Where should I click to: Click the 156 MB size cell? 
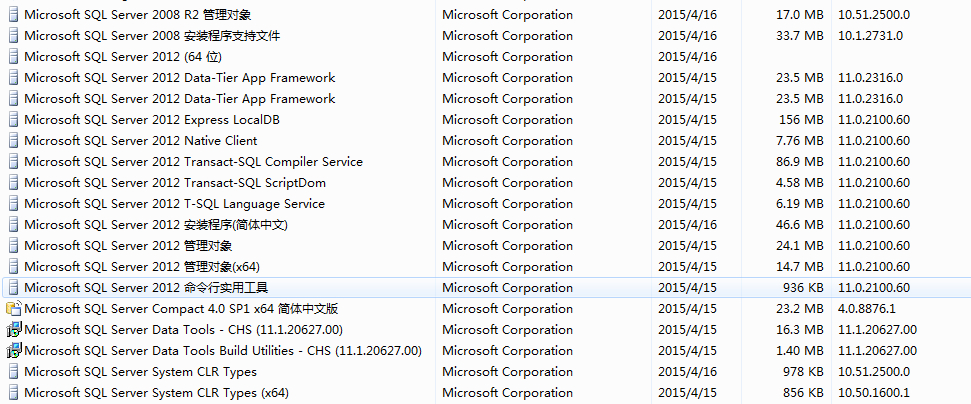point(802,119)
